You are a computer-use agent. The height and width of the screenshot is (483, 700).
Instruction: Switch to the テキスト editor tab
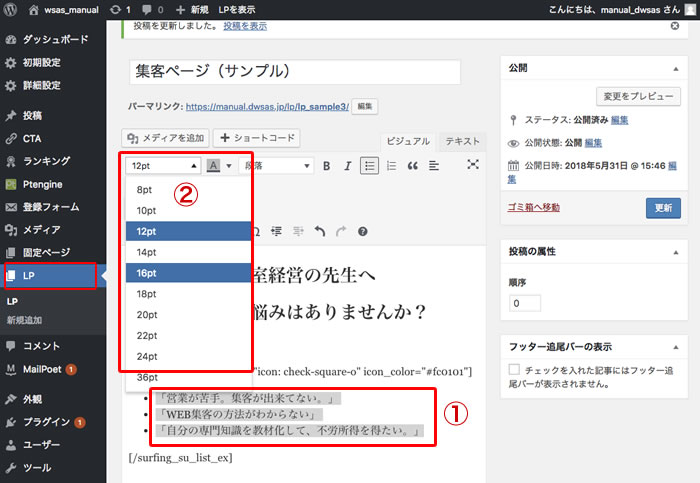(x=462, y=142)
